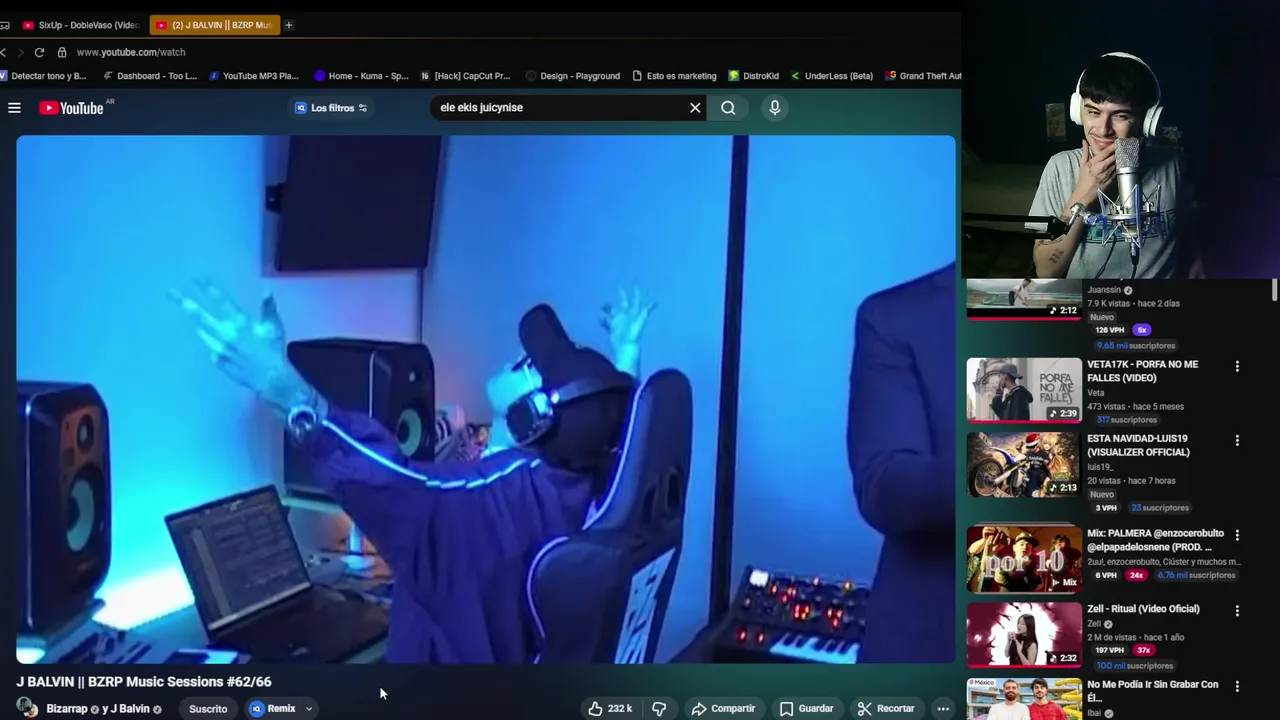Save video with Guardar button

[806, 708]
